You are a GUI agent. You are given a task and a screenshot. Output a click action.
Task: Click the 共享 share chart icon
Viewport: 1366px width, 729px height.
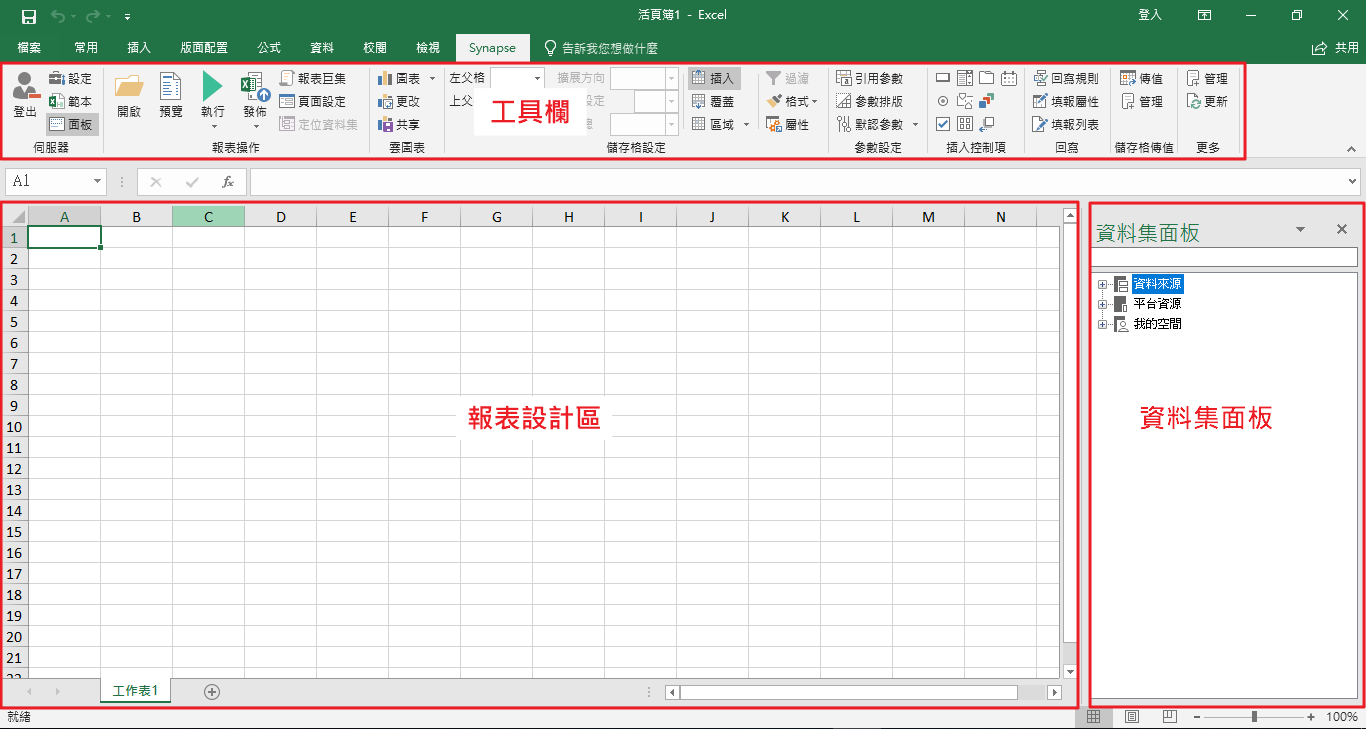point(399,125)
